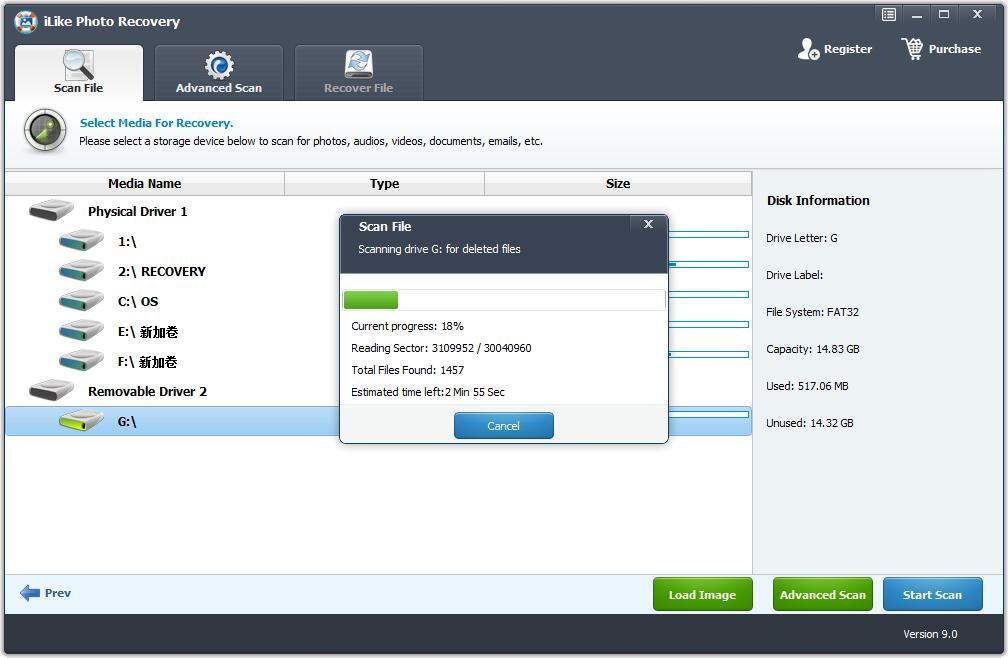Click the green Advanced Scan button
The width and height of the screenshot is (1008, 658).
click(x=822, y=595)
